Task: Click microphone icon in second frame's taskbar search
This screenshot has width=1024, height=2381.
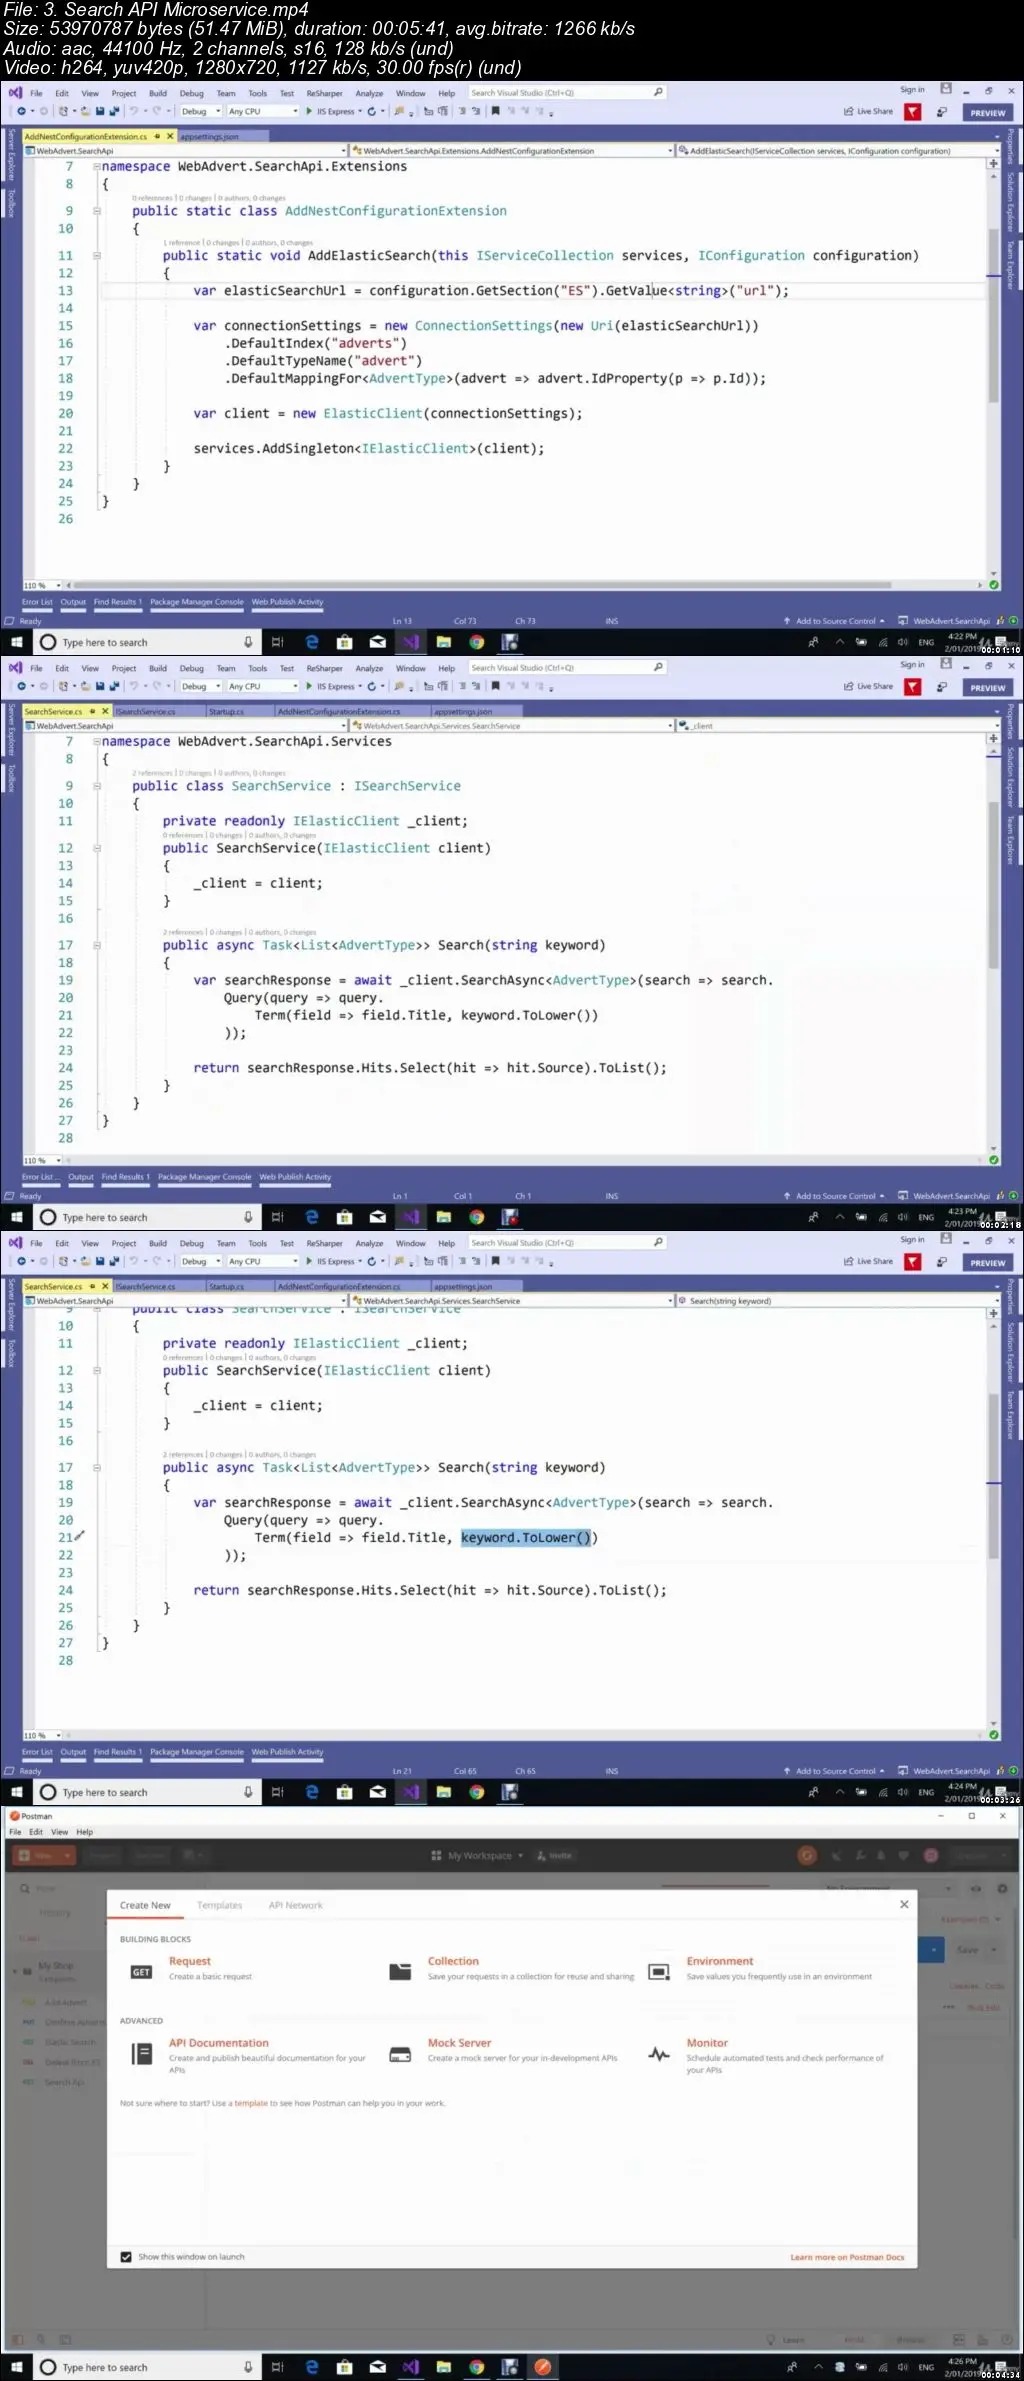Action: tap(248, 1217)
